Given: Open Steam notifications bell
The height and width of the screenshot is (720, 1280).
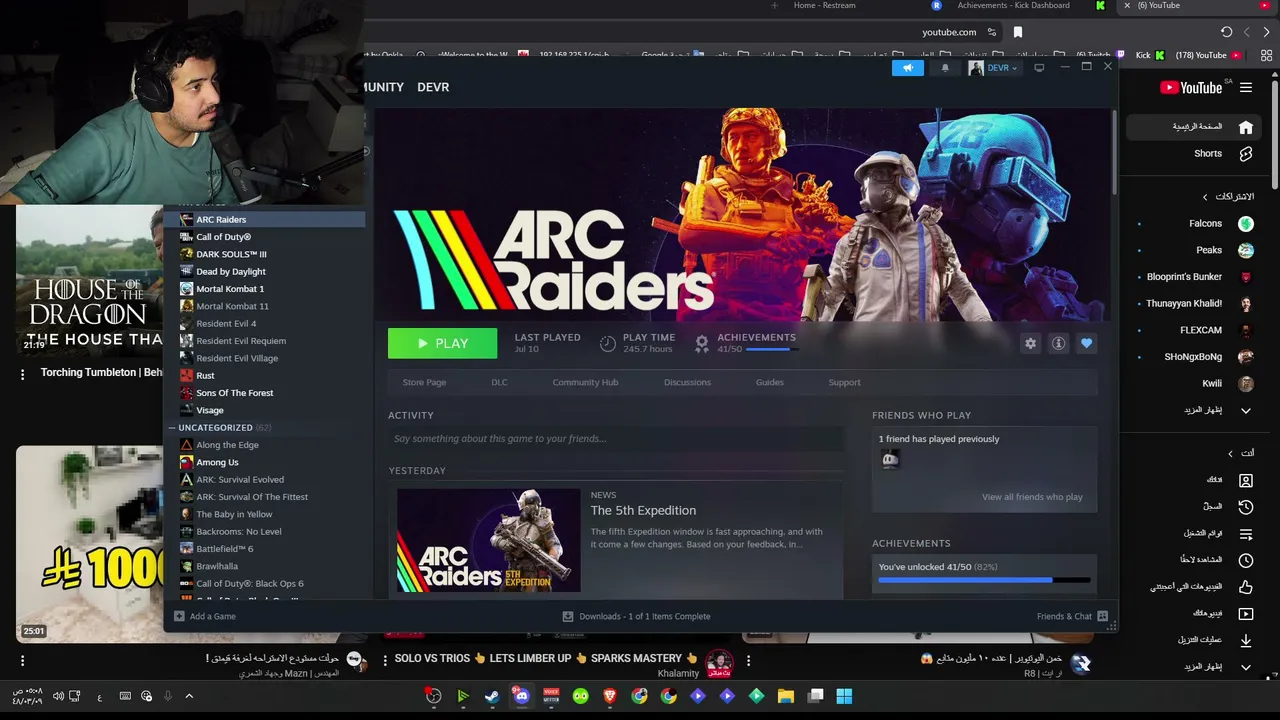Looking at the screenshot, I should pyautogui.click(x=945, y=68).
